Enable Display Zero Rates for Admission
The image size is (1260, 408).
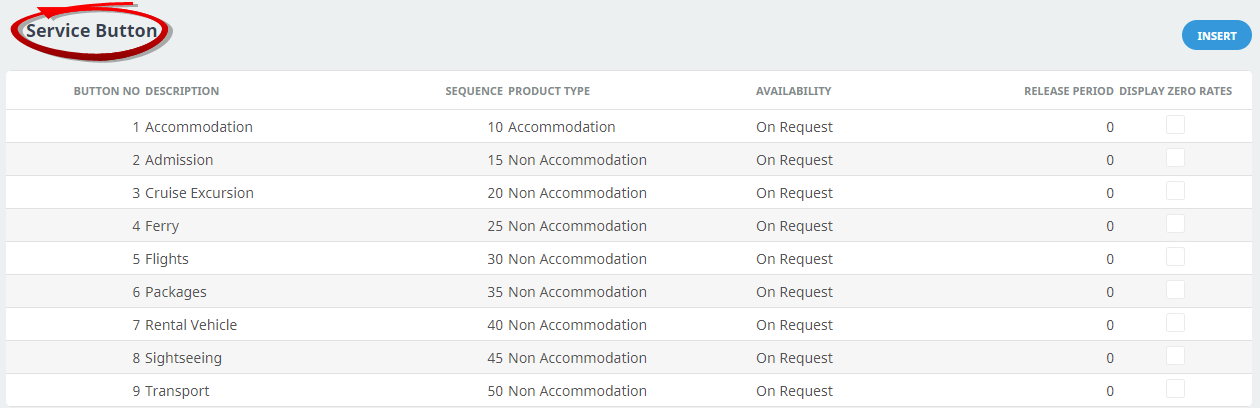(x=1175, y=158)
